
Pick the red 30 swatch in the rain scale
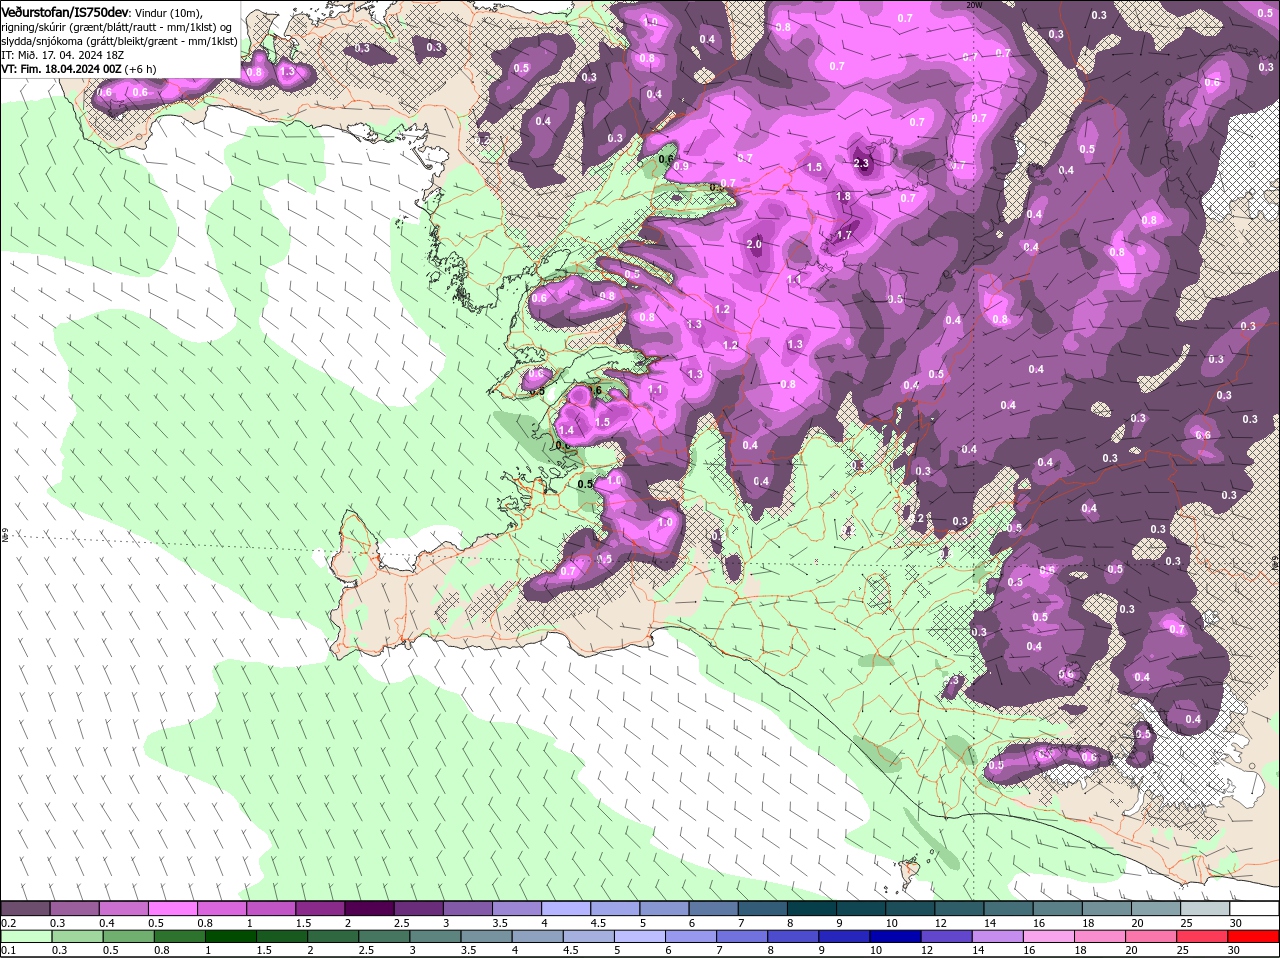coord(1253,936)
